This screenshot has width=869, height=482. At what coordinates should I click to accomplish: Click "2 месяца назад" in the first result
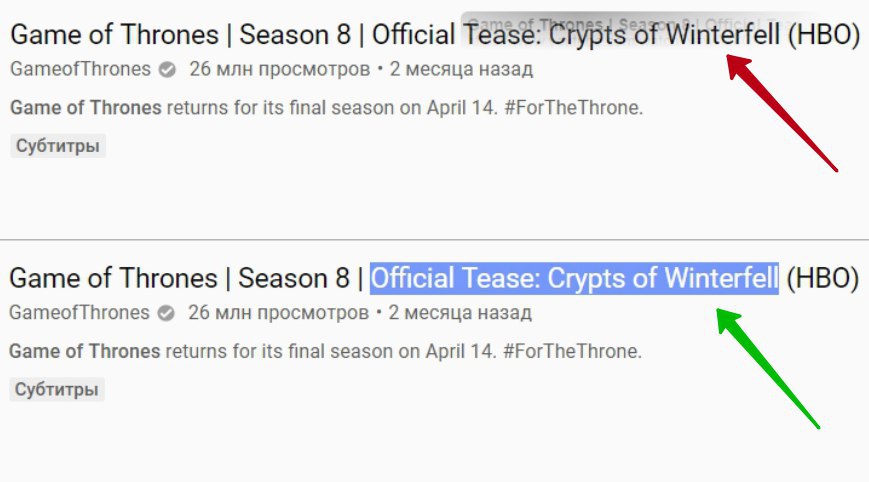(461, 70)
